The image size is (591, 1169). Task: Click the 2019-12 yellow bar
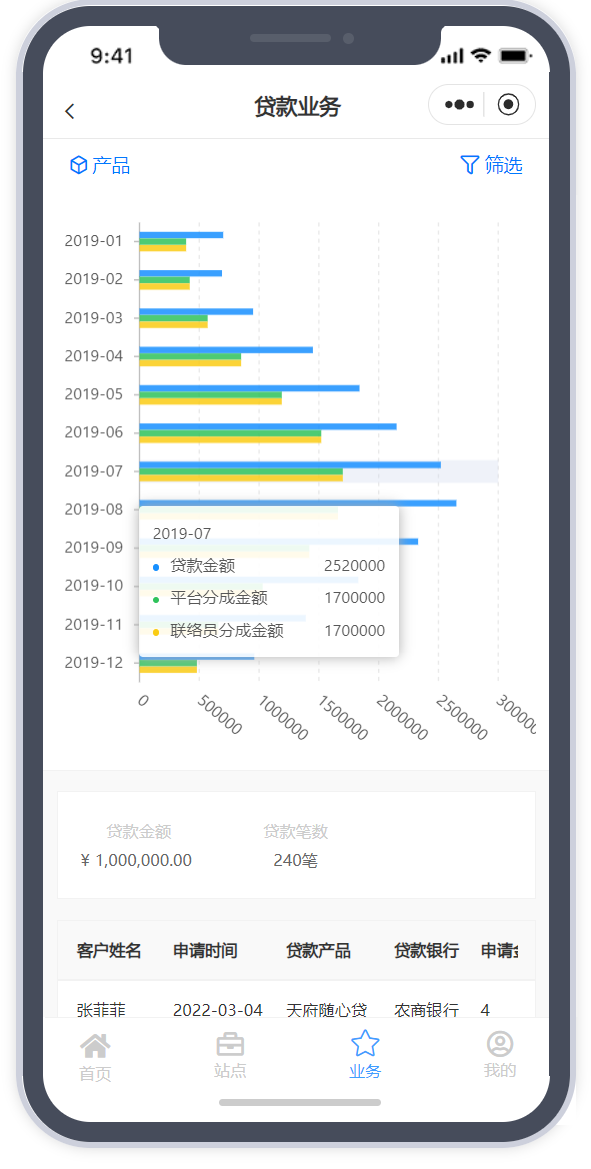point(168,669)
